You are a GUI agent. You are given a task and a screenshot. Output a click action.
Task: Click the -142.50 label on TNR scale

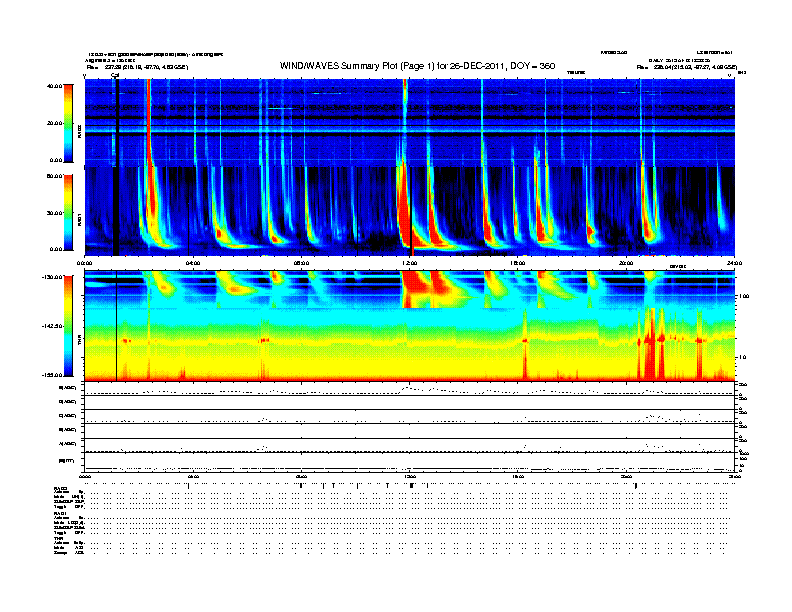(x=52, y=326)
